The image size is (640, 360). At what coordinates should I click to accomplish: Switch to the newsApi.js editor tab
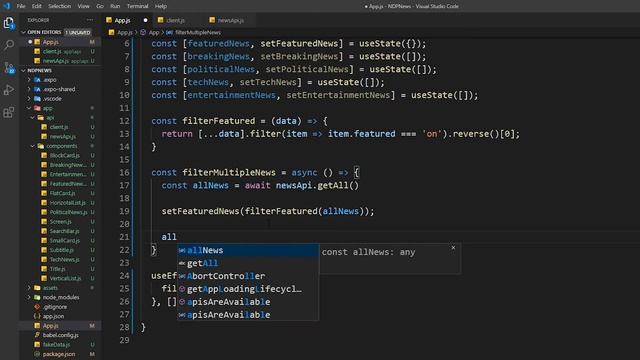[231, 20]
